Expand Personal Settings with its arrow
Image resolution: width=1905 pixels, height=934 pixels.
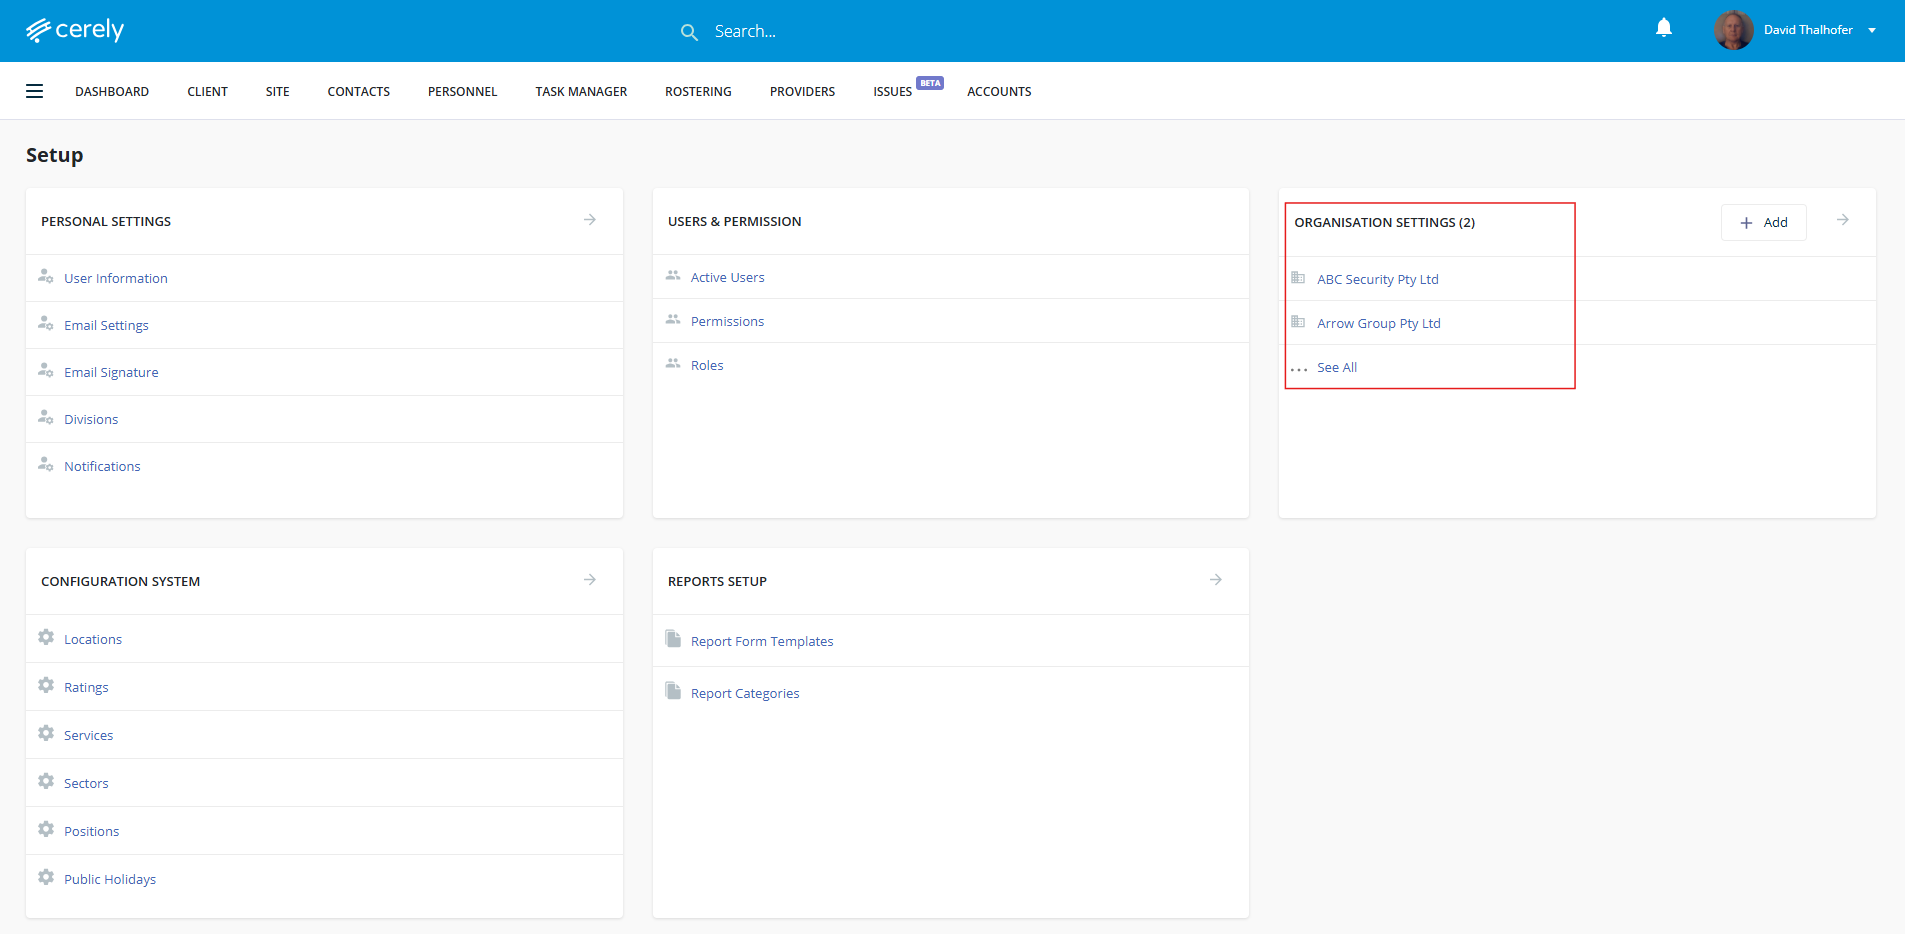click(590, 220)
